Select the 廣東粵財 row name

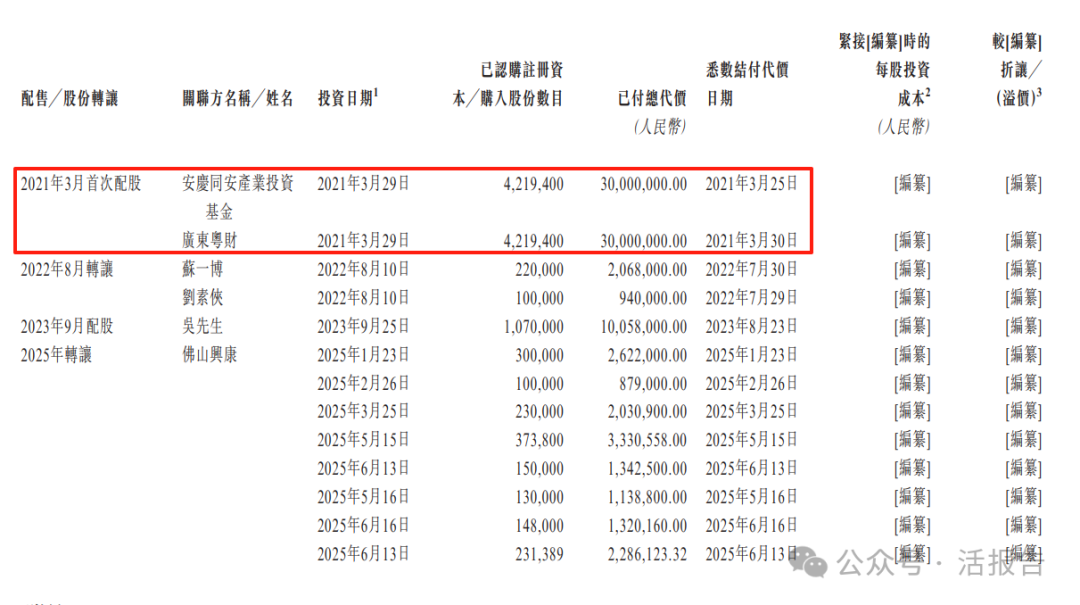click(209, 241)
